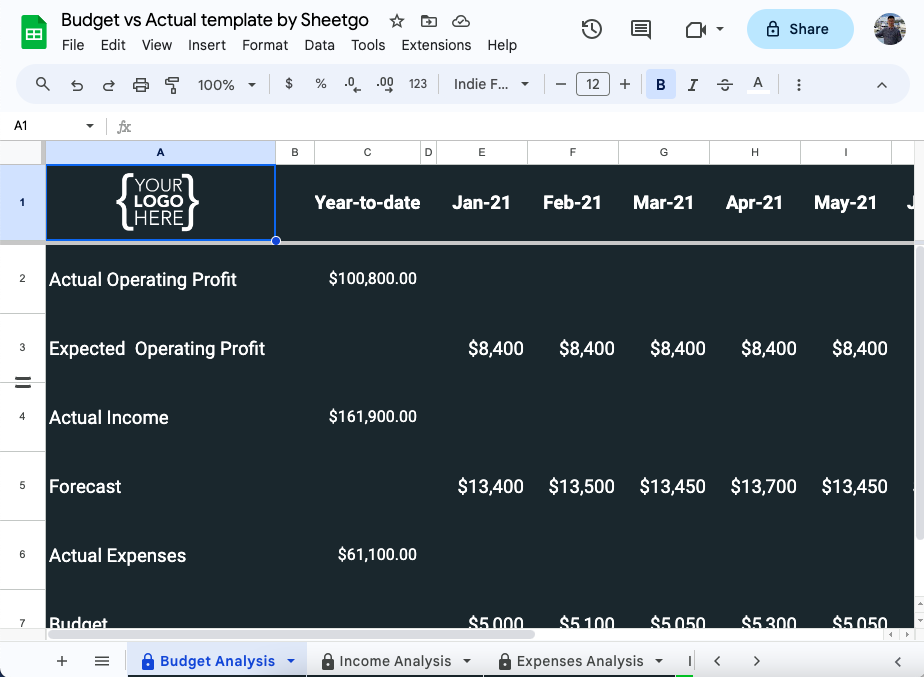Open version history clock icon

592,29
